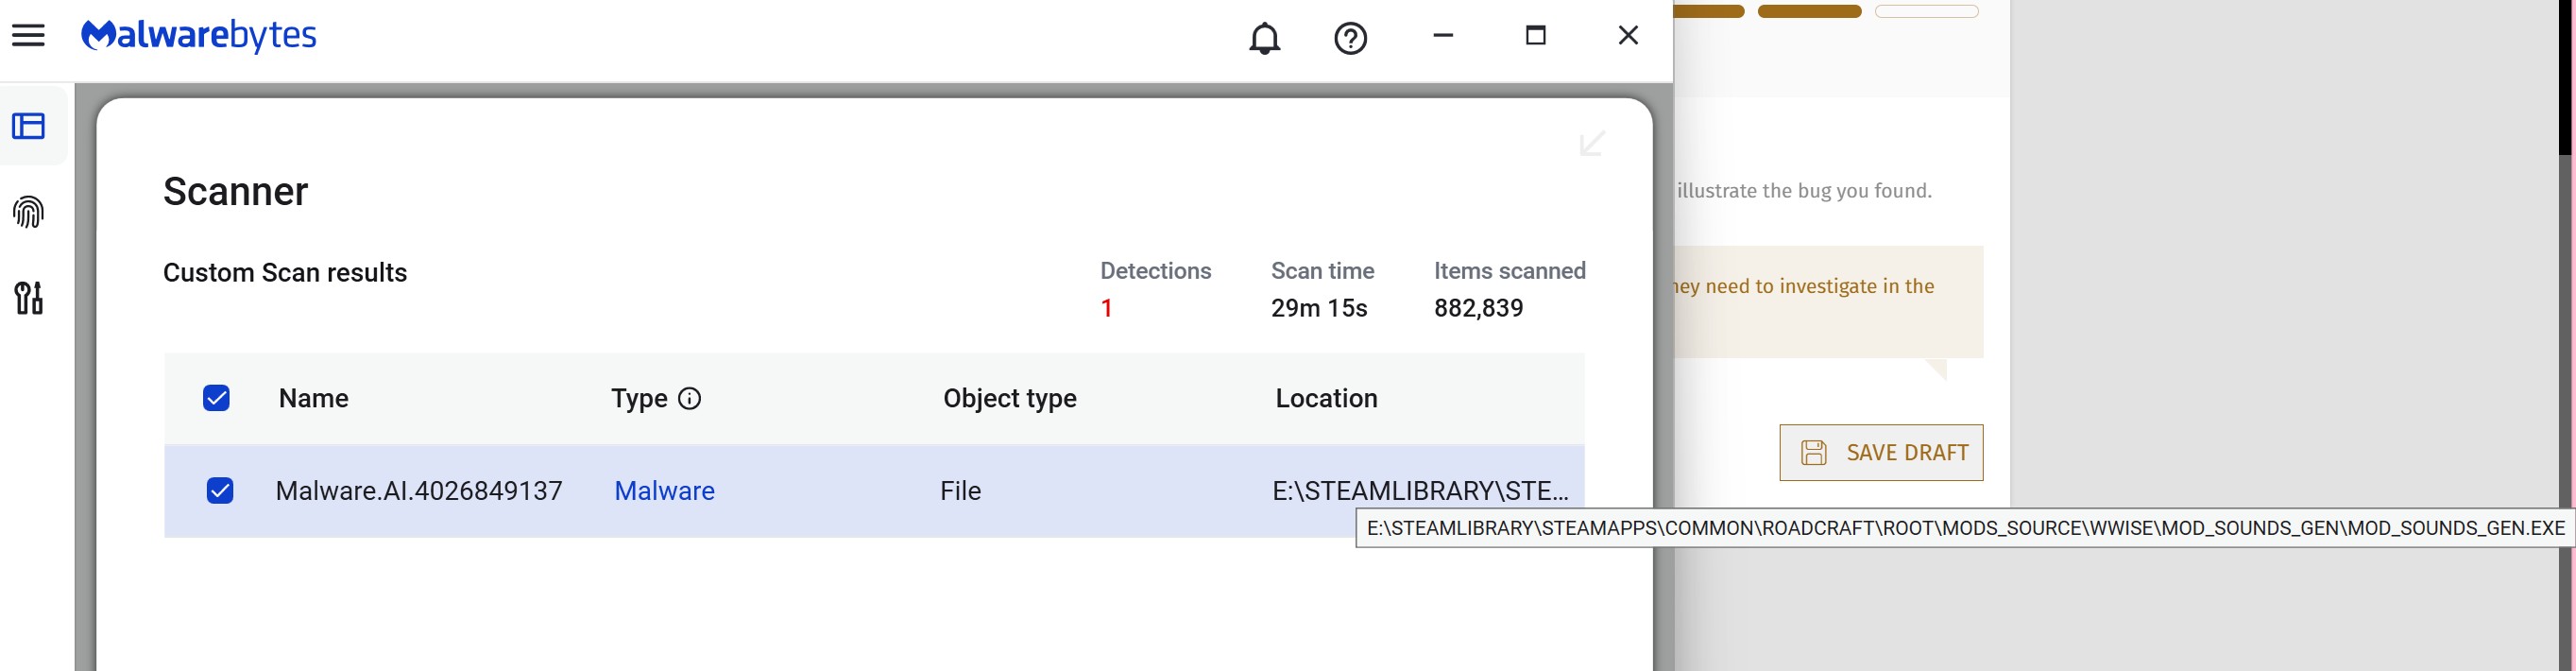The width and height of the screenshot is (2576, 671).
Task: Open the tools sidebar icon
Action: click(28, 298)
